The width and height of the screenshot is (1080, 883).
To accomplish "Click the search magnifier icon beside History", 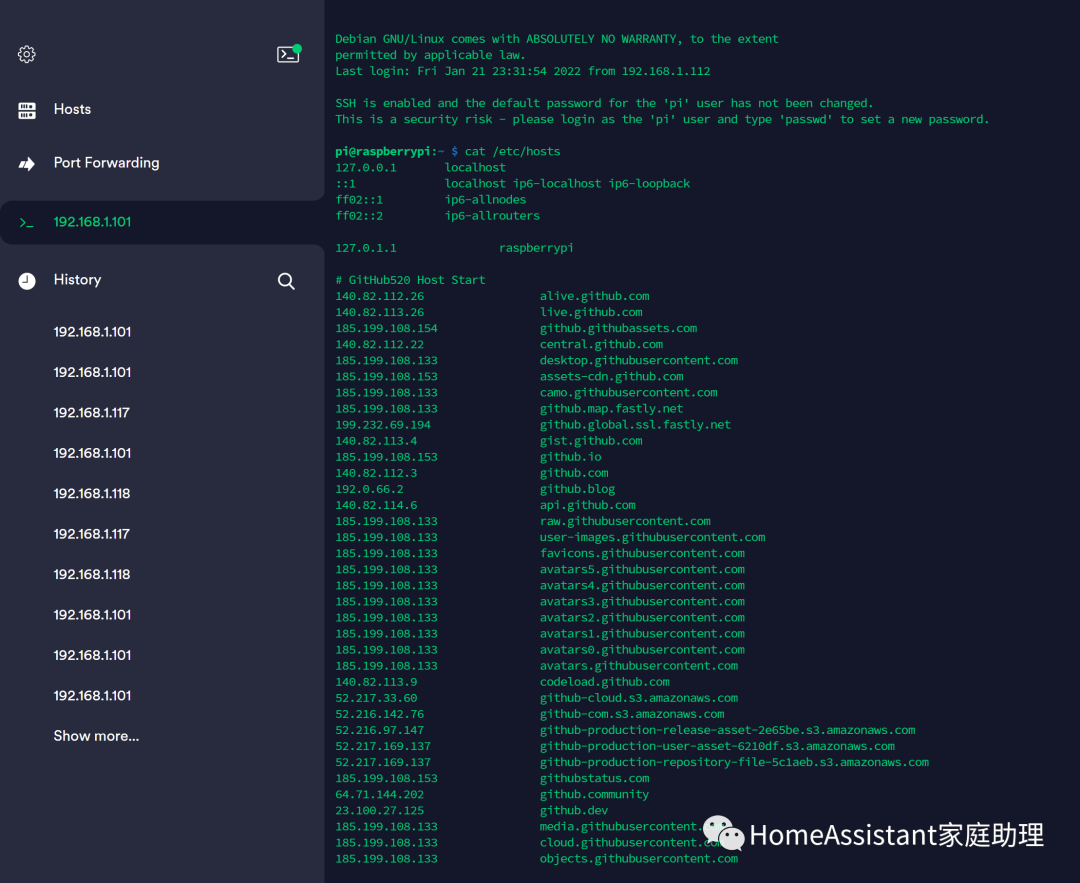I will click(286, 281).
